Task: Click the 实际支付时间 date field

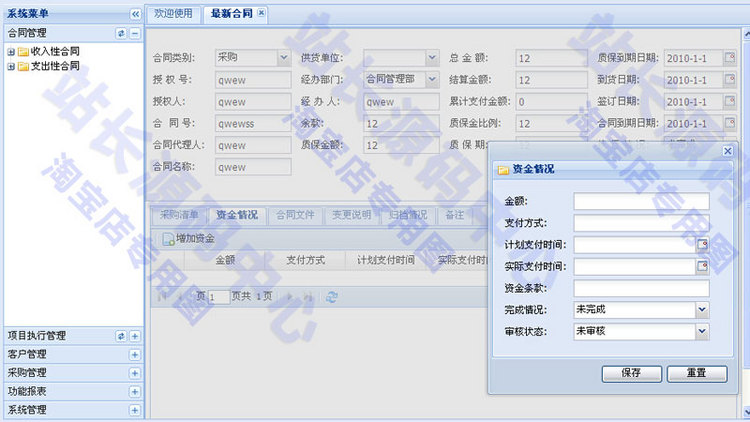Action: click(x=634, y=267)
